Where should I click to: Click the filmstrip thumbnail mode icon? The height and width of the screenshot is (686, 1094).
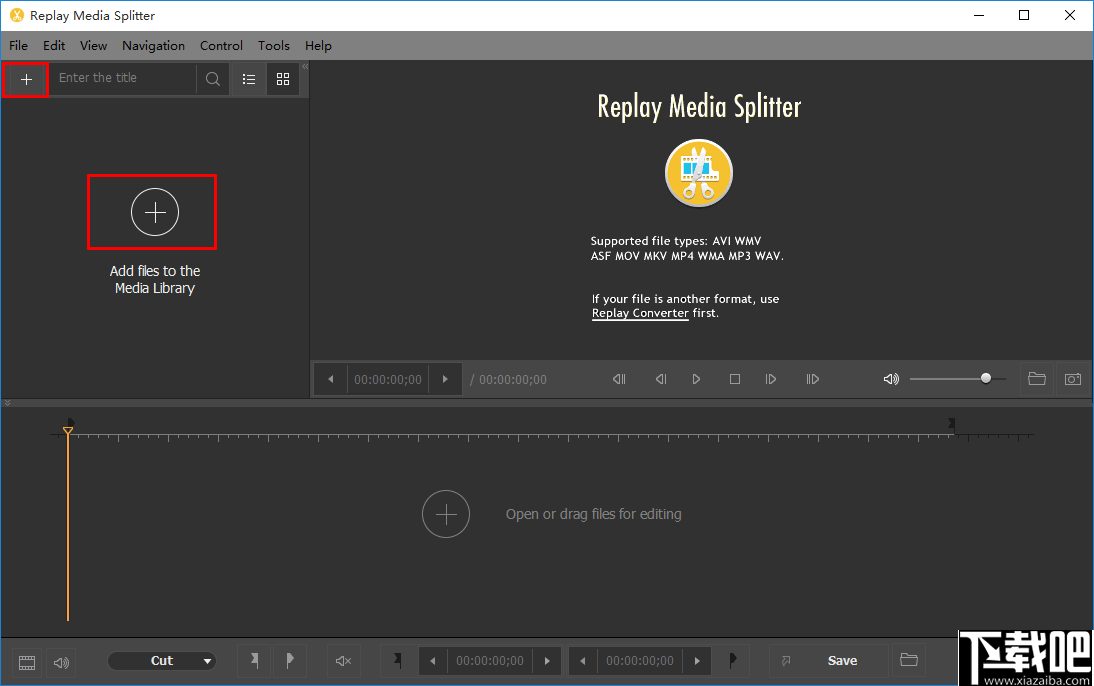pyautogui.click(x=26, y=660)
